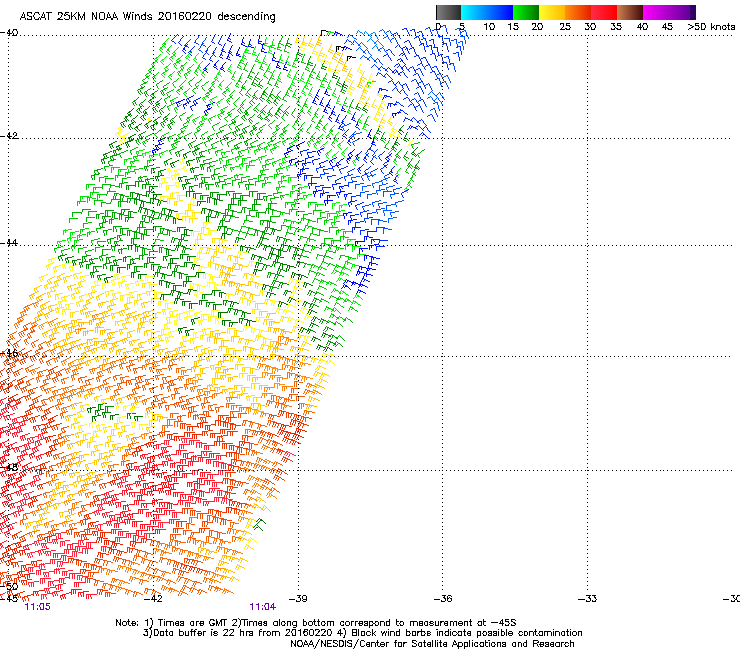Click the black contaminated wind barbs near the top
Screen dimensions: 740x650
tap(338, 46)
